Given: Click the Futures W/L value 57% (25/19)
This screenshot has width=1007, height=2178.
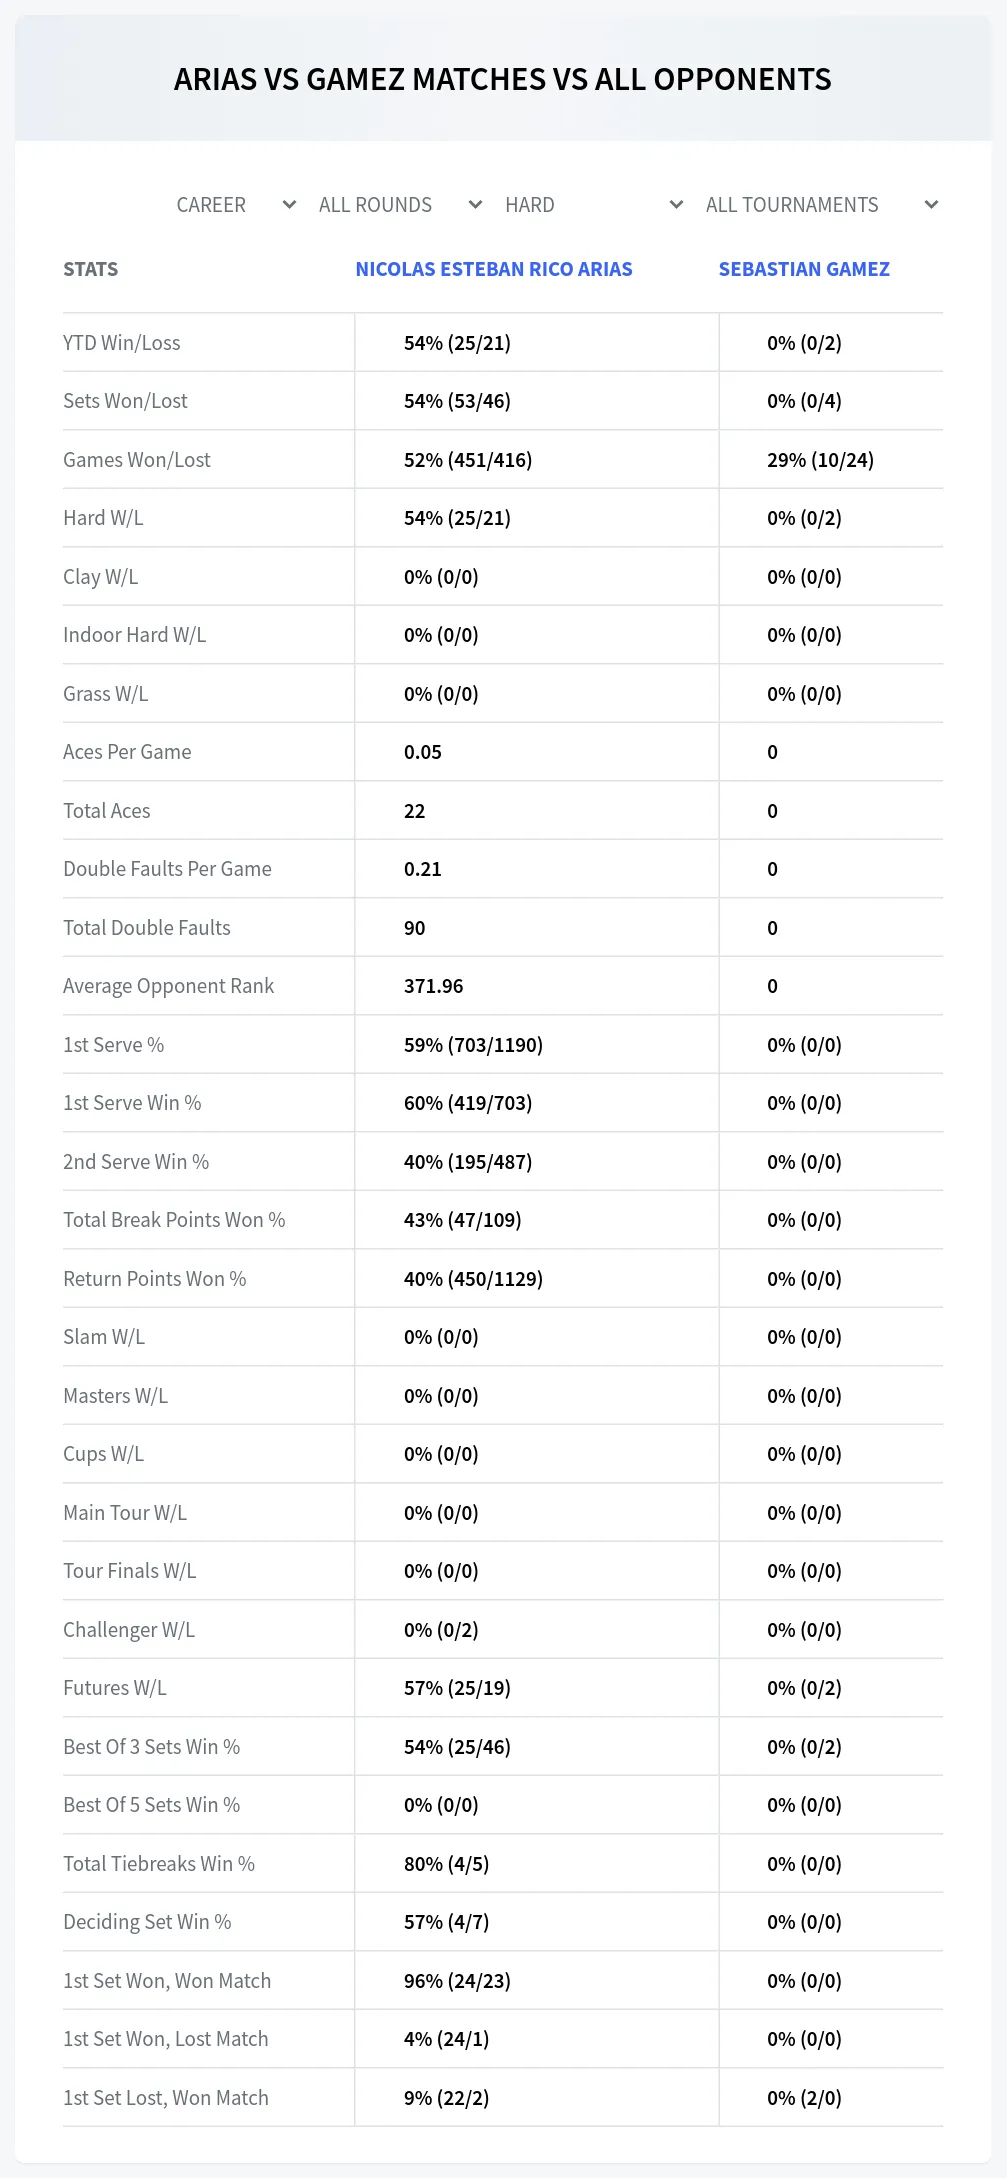Looking at the screenshot, I should click(457, 1688).
